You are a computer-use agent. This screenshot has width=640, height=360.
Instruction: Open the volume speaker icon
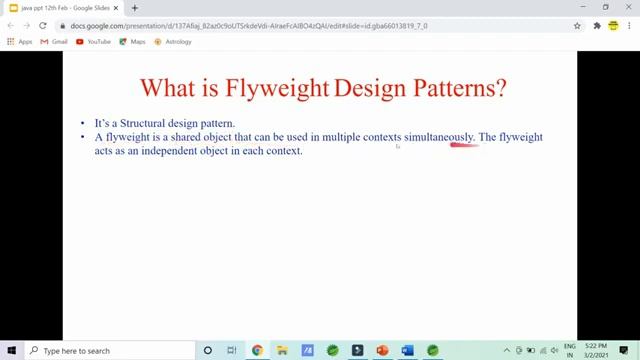click(x=554, y=350)
